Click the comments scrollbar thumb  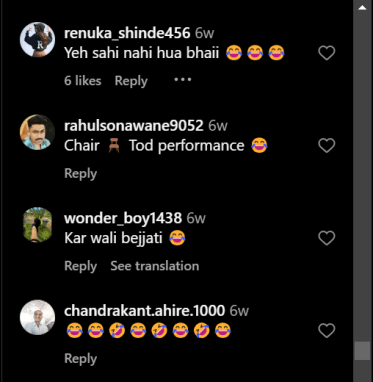click(362, 351)
